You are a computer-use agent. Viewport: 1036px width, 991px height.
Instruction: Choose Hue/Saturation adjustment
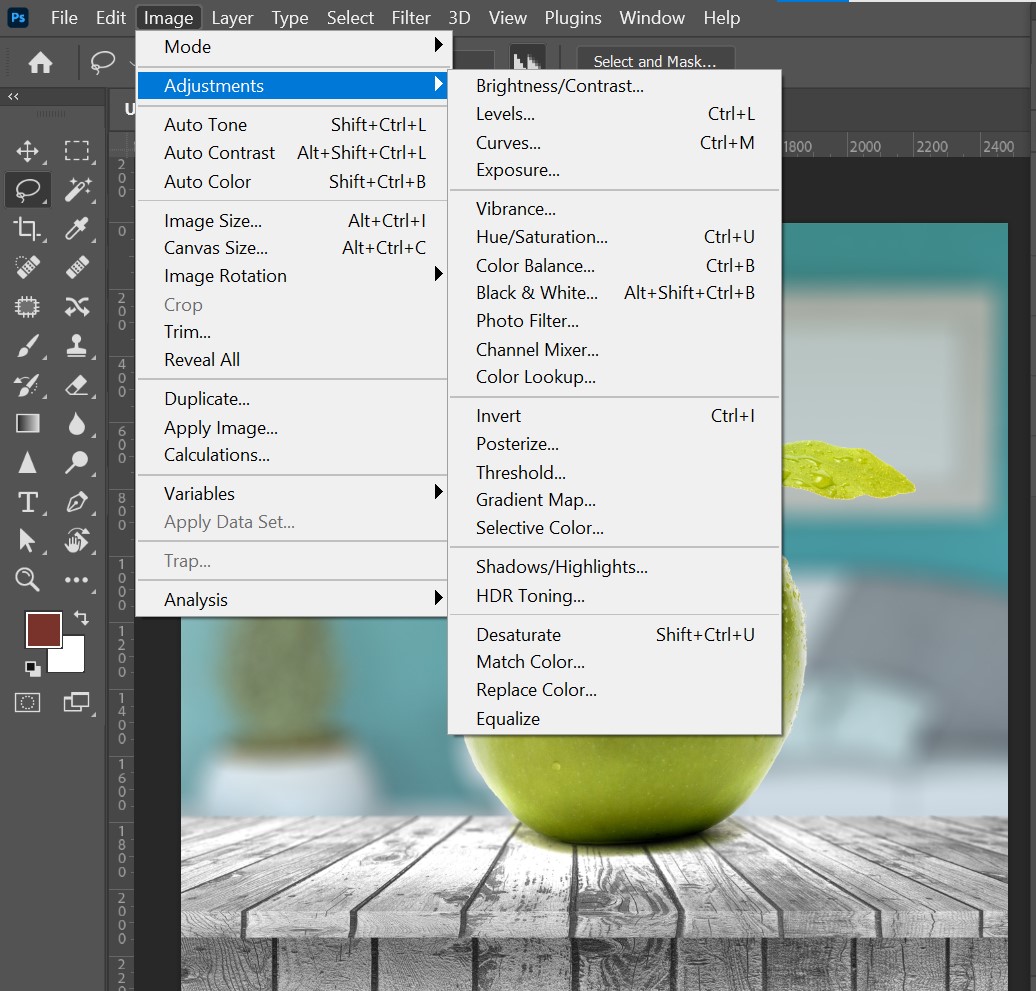(614, 237)
